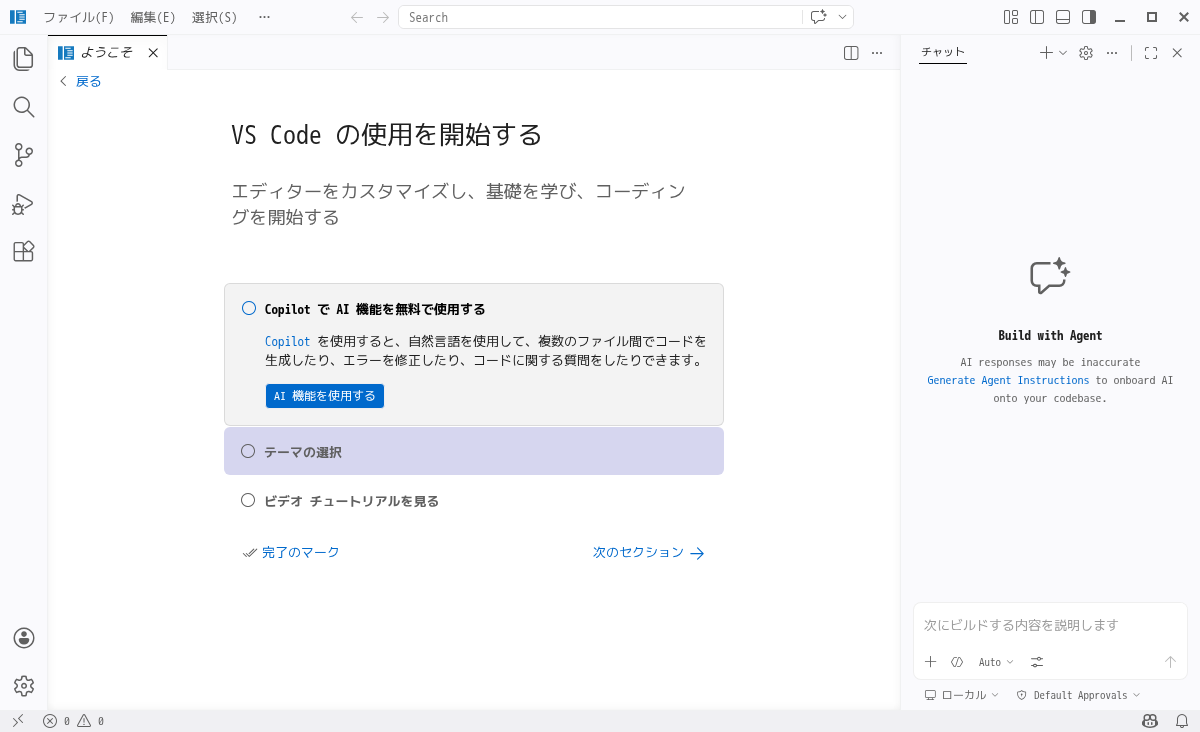The image size is (1200, 732).
Task: Click the テーマの選択 step title text
Action: (x=303, y=452)
